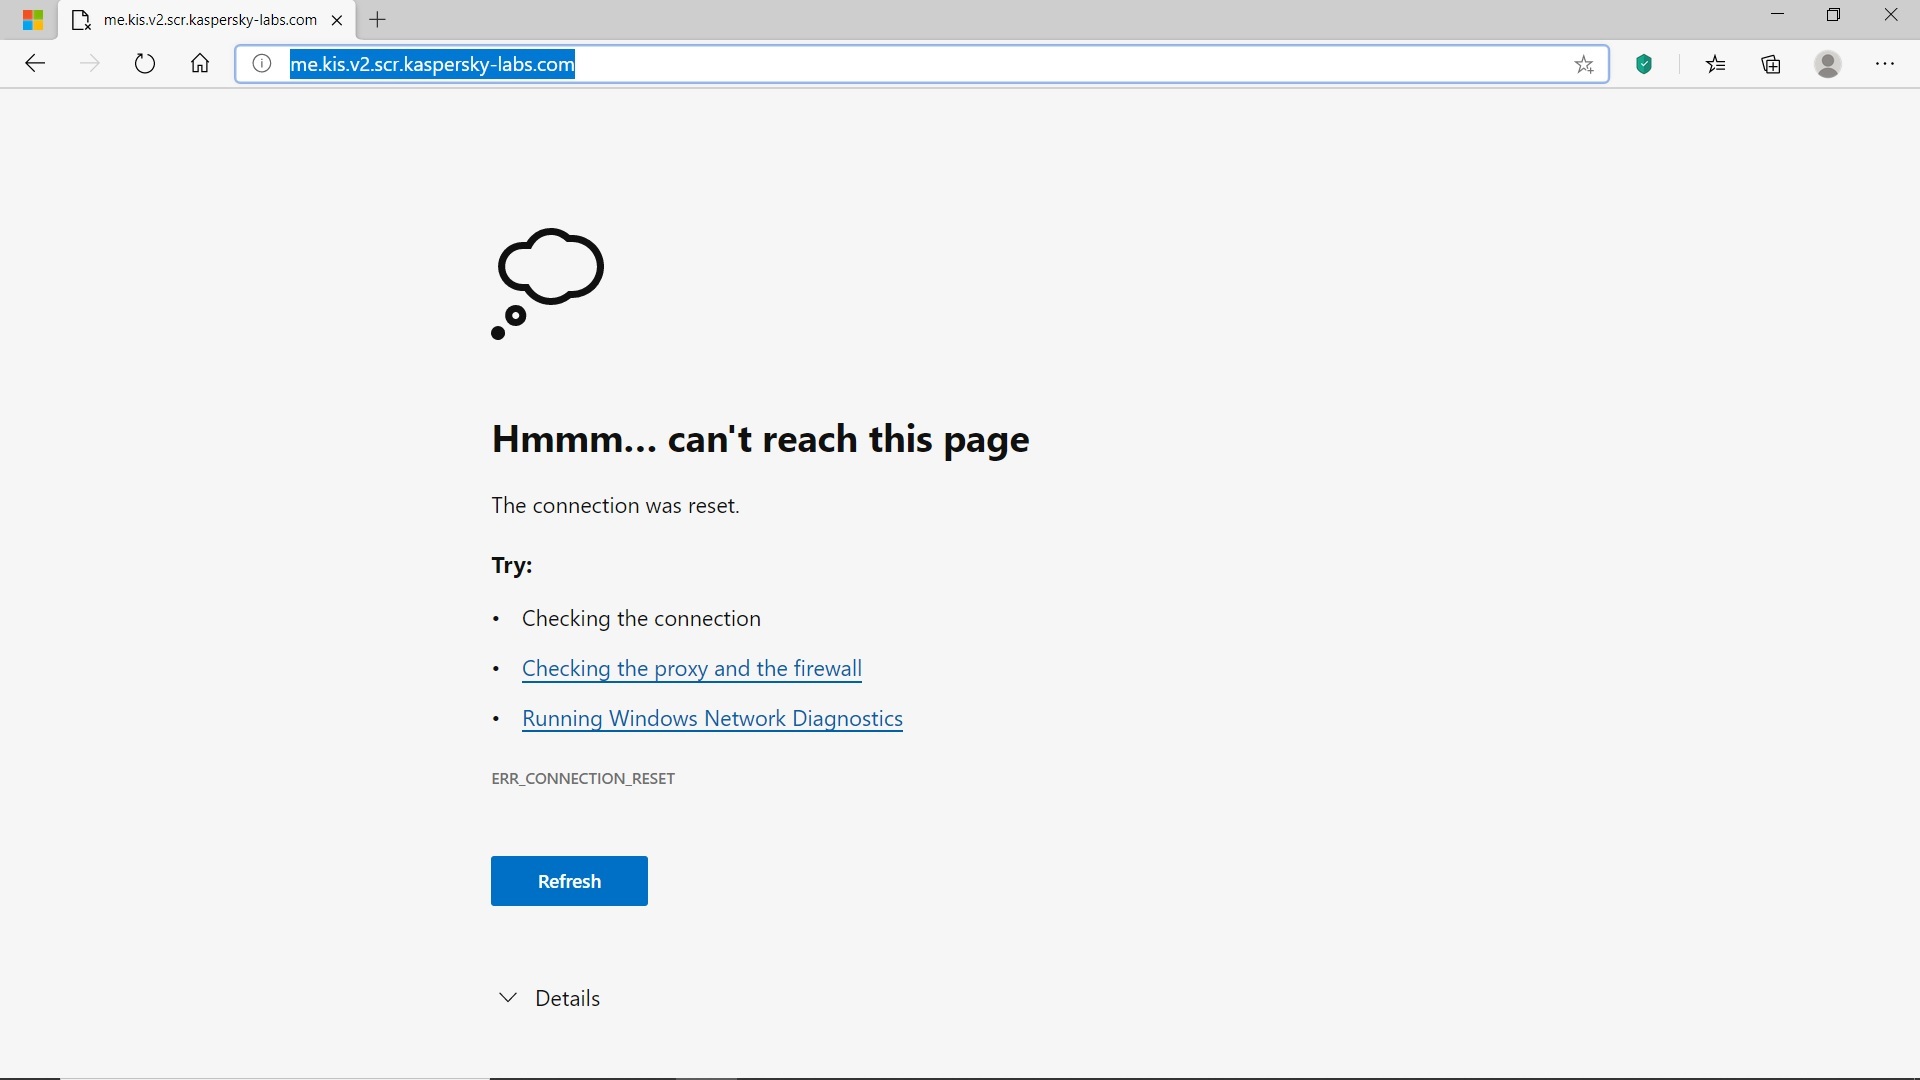Open the Collections icon

pyautogui.click(x=1772, y=65)
